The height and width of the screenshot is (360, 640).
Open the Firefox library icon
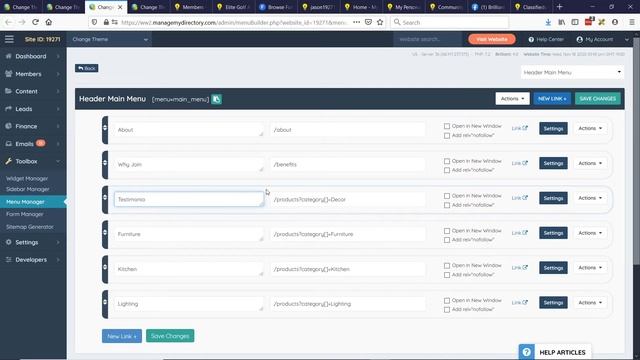click(562, 22)
